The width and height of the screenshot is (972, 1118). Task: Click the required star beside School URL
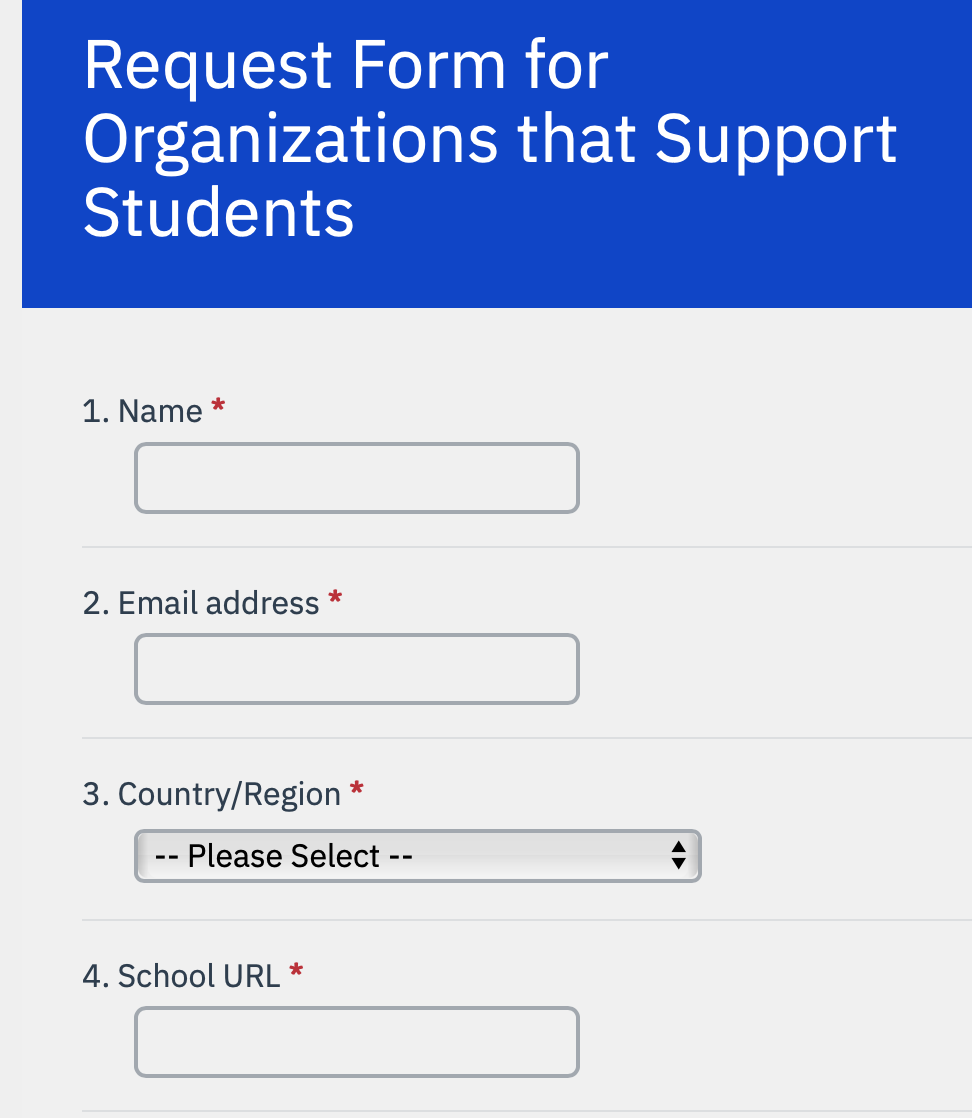click(296, 971)
